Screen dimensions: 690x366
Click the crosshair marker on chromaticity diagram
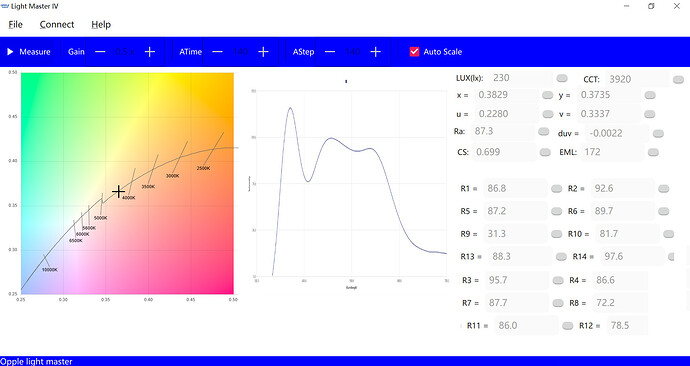118,191
